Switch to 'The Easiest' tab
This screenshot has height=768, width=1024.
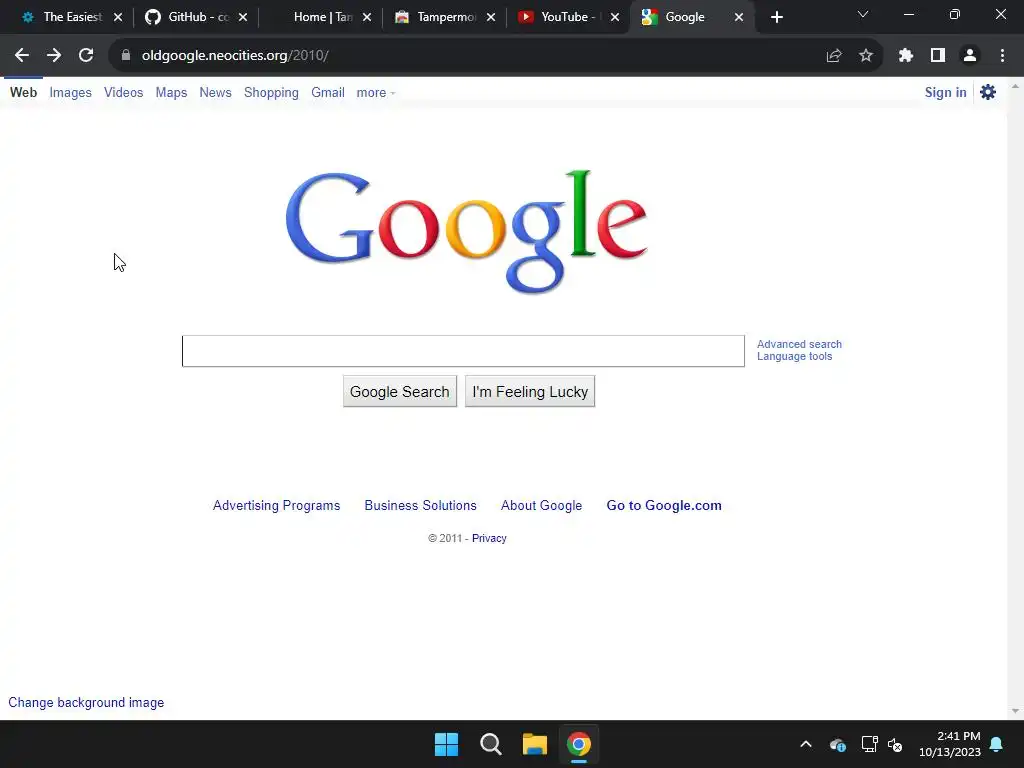63,17
